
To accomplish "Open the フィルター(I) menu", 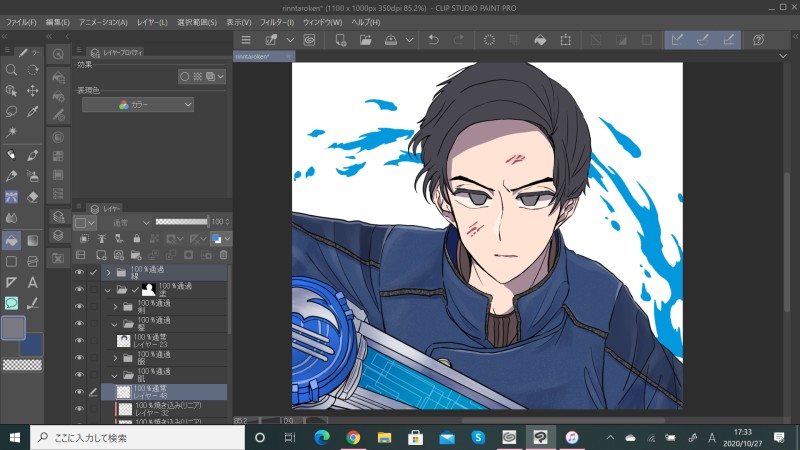I will [x=276, y=22].
